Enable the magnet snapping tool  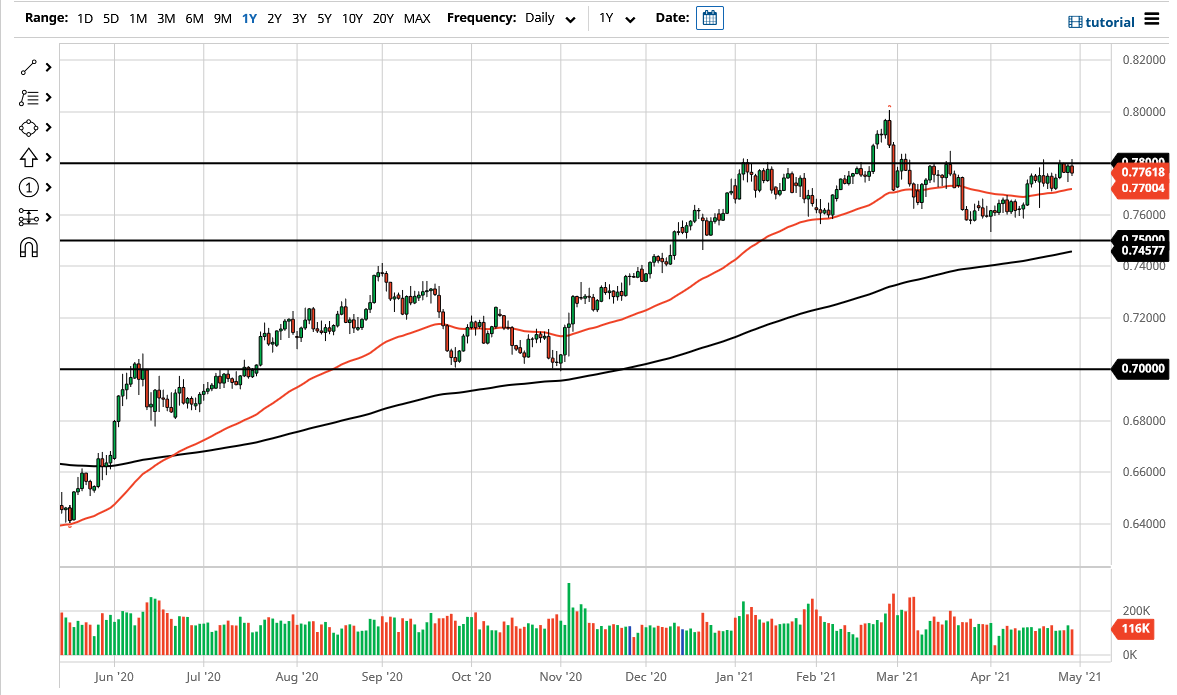28,247
